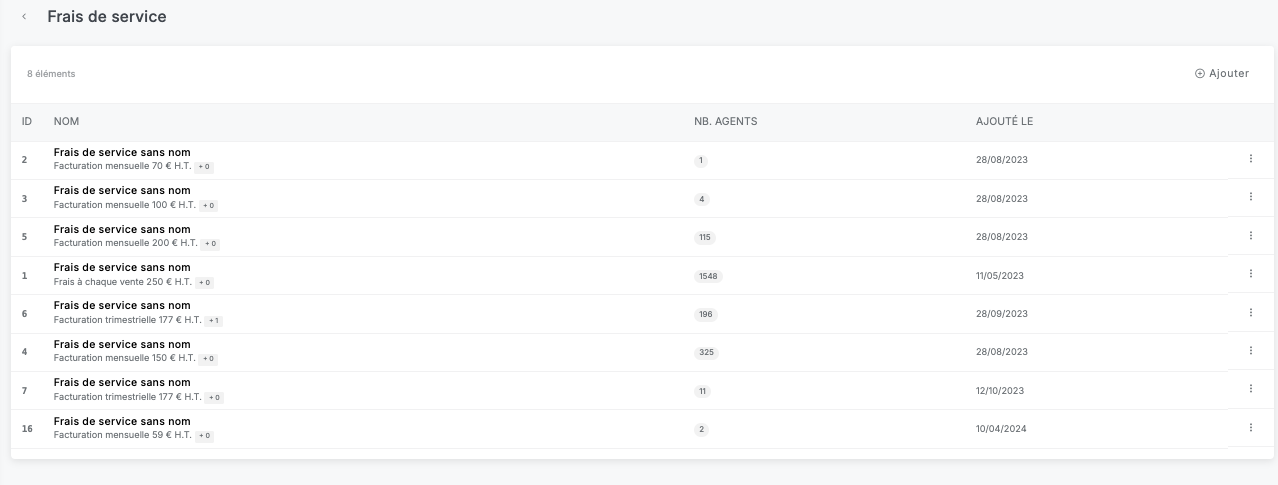The image size is (1278, 485).
Task: Open the three-dot menu for row ID 7
Action: (1250, 388)
